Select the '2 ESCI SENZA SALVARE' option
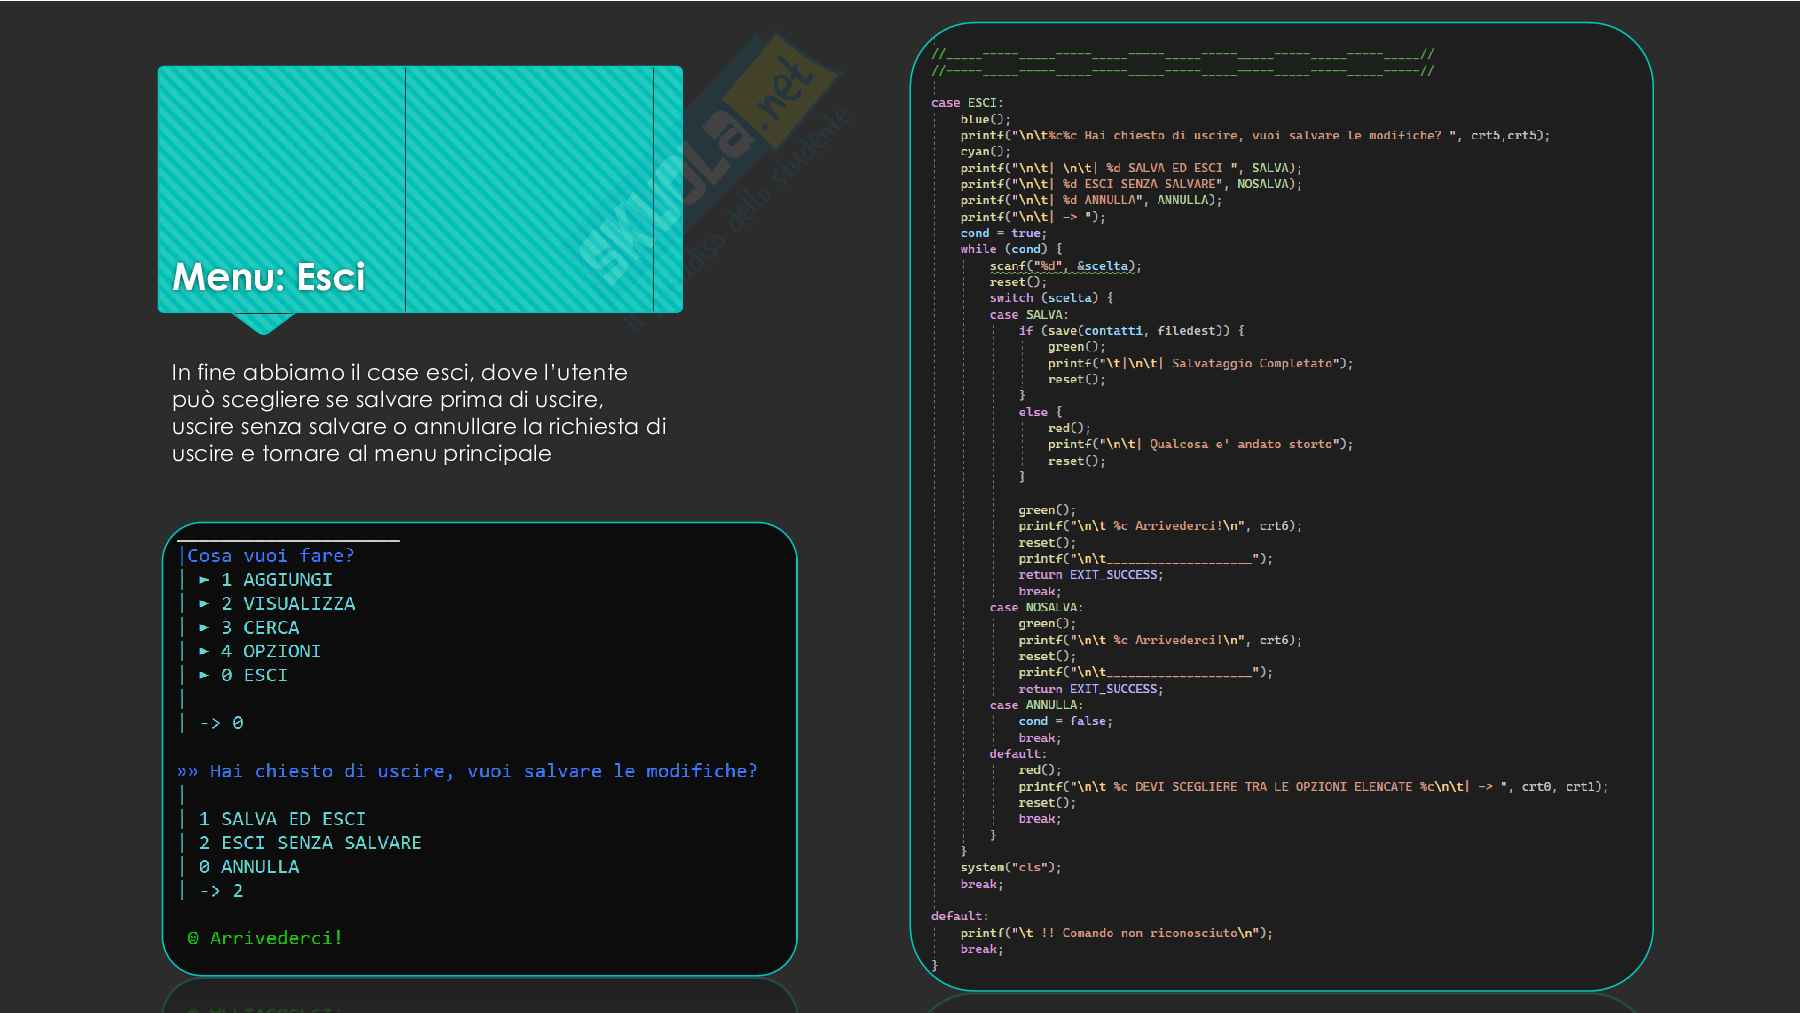The image size is (1800, 1013). coord(310,843)
